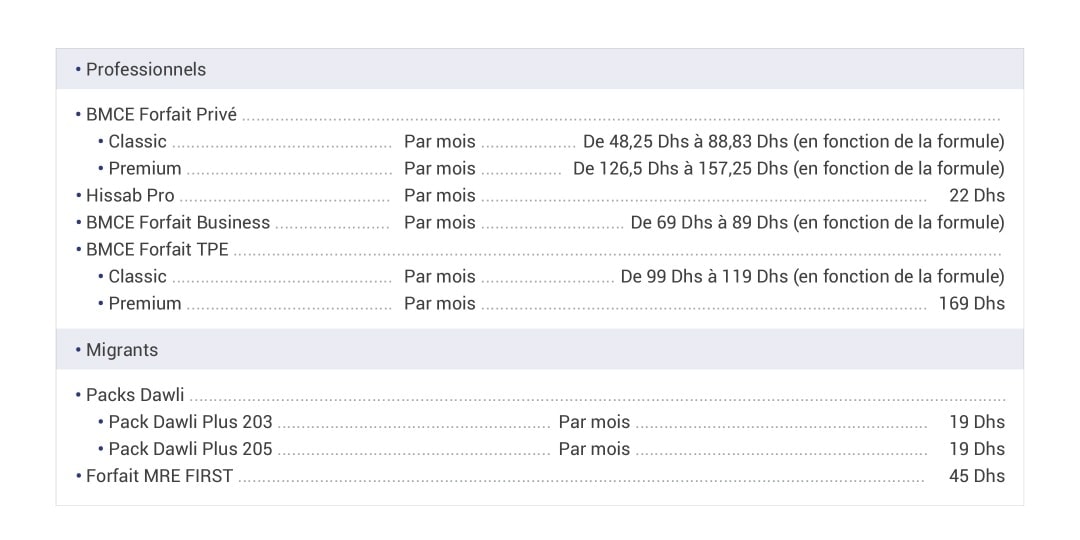
Task: Select Premium under BMCE Forfait TPE
Action: pos(145,303)
